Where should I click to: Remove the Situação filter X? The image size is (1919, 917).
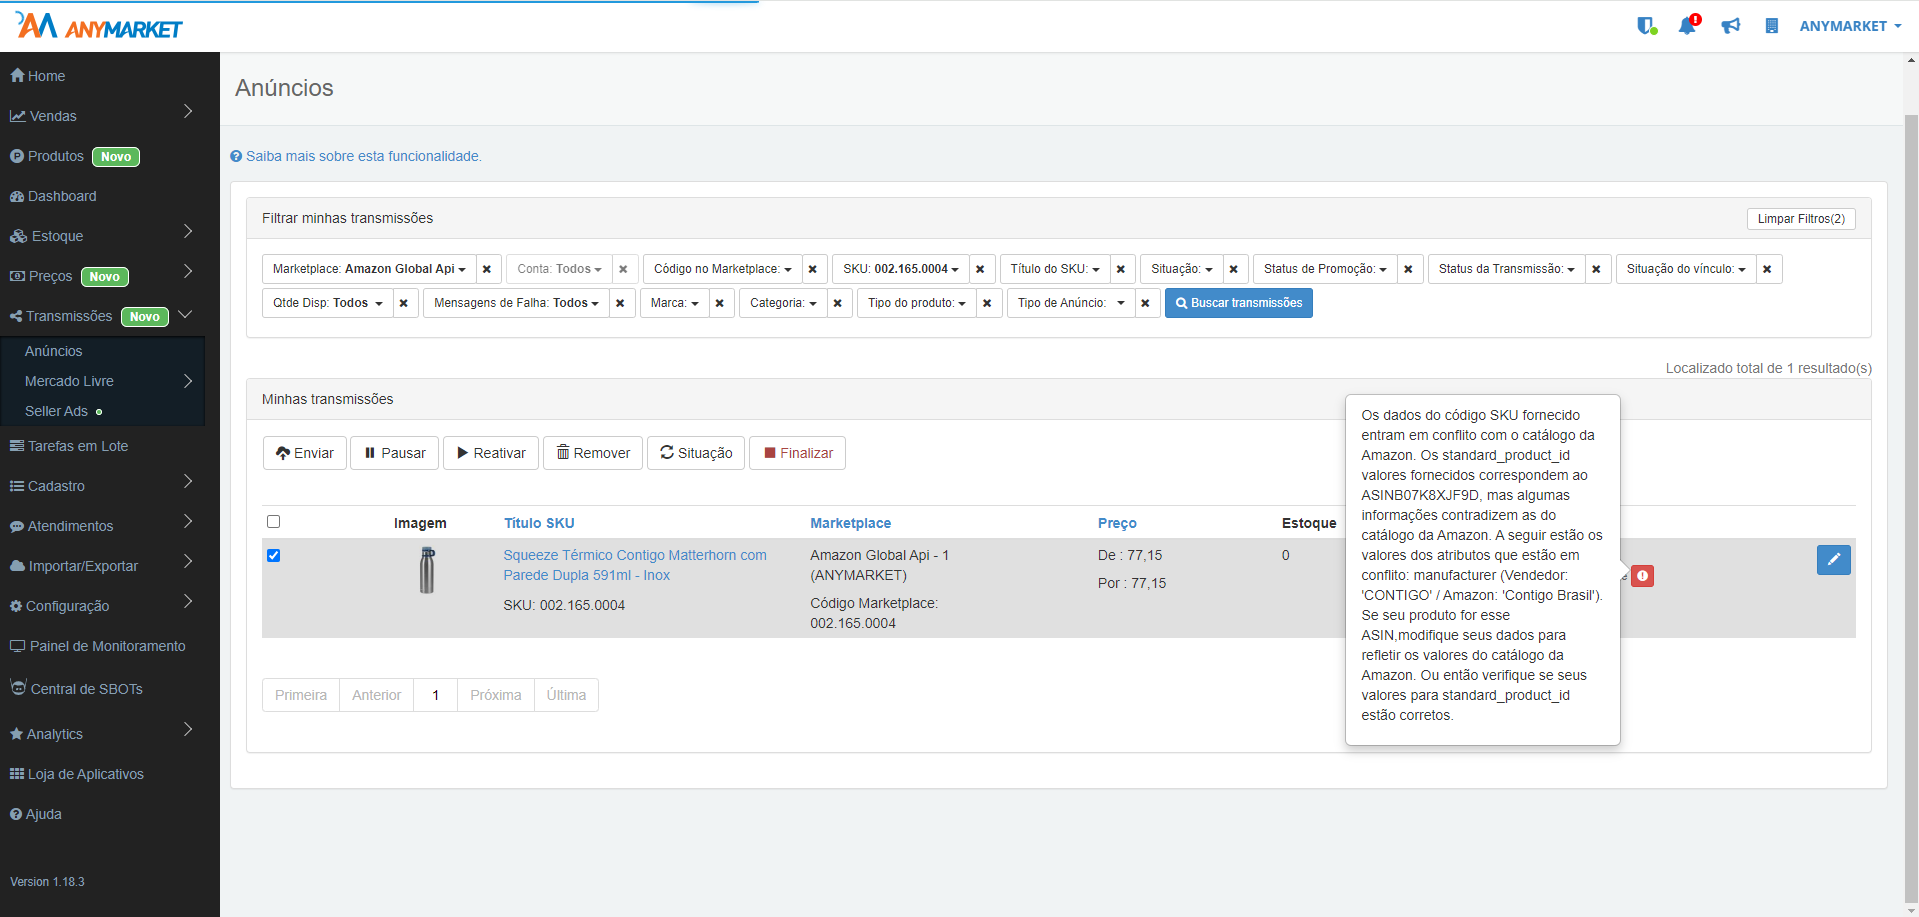pos(1234,269)
